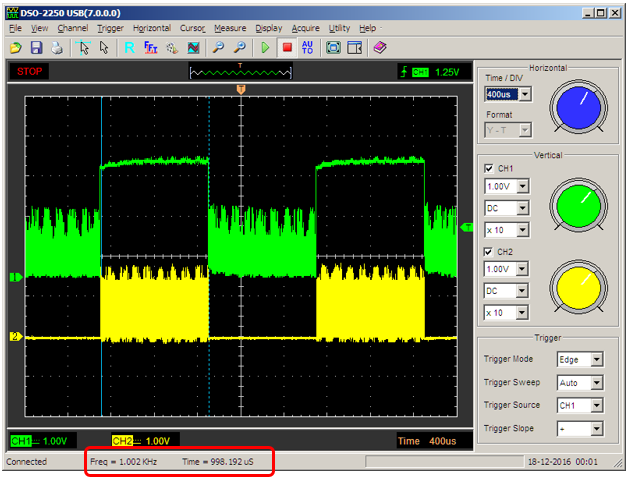Open the Channel menu

pos(73,28)
